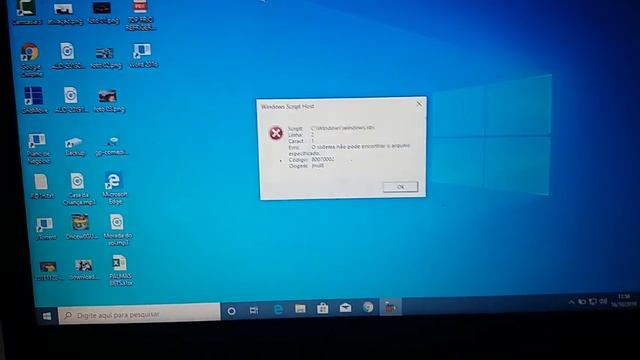Click the highlighted active app on taskbar
This screenshot has width=640, height=360.
pos(390,307)
